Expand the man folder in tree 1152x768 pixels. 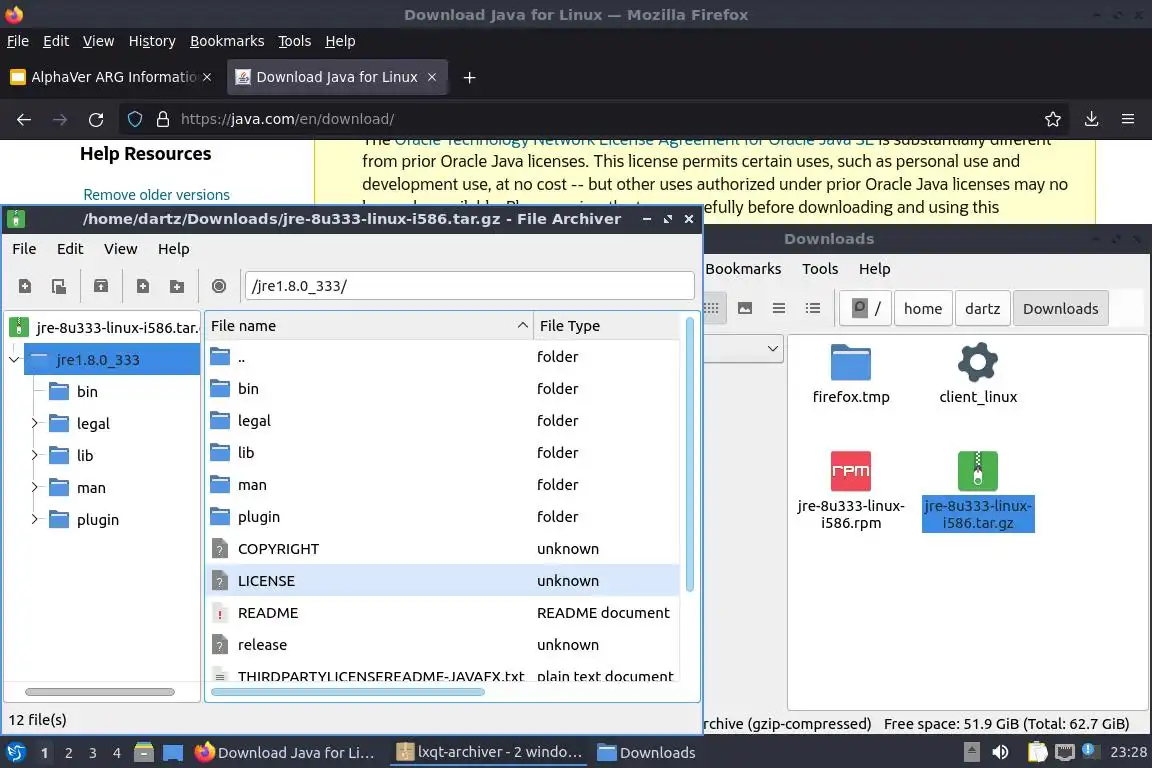[x=34, y=487]
